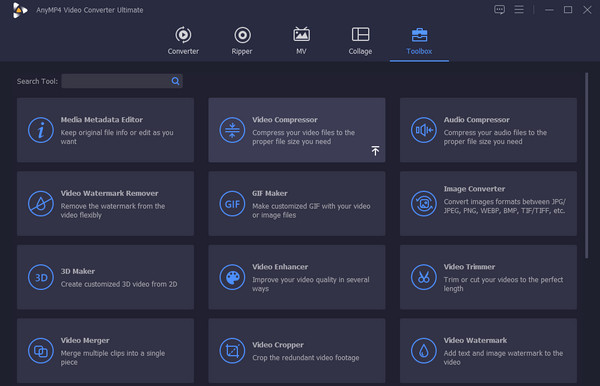This screenshot has height=386, width=600.
Task: Click the 'Video Trimmer' title text
Action: pos(469,267)
